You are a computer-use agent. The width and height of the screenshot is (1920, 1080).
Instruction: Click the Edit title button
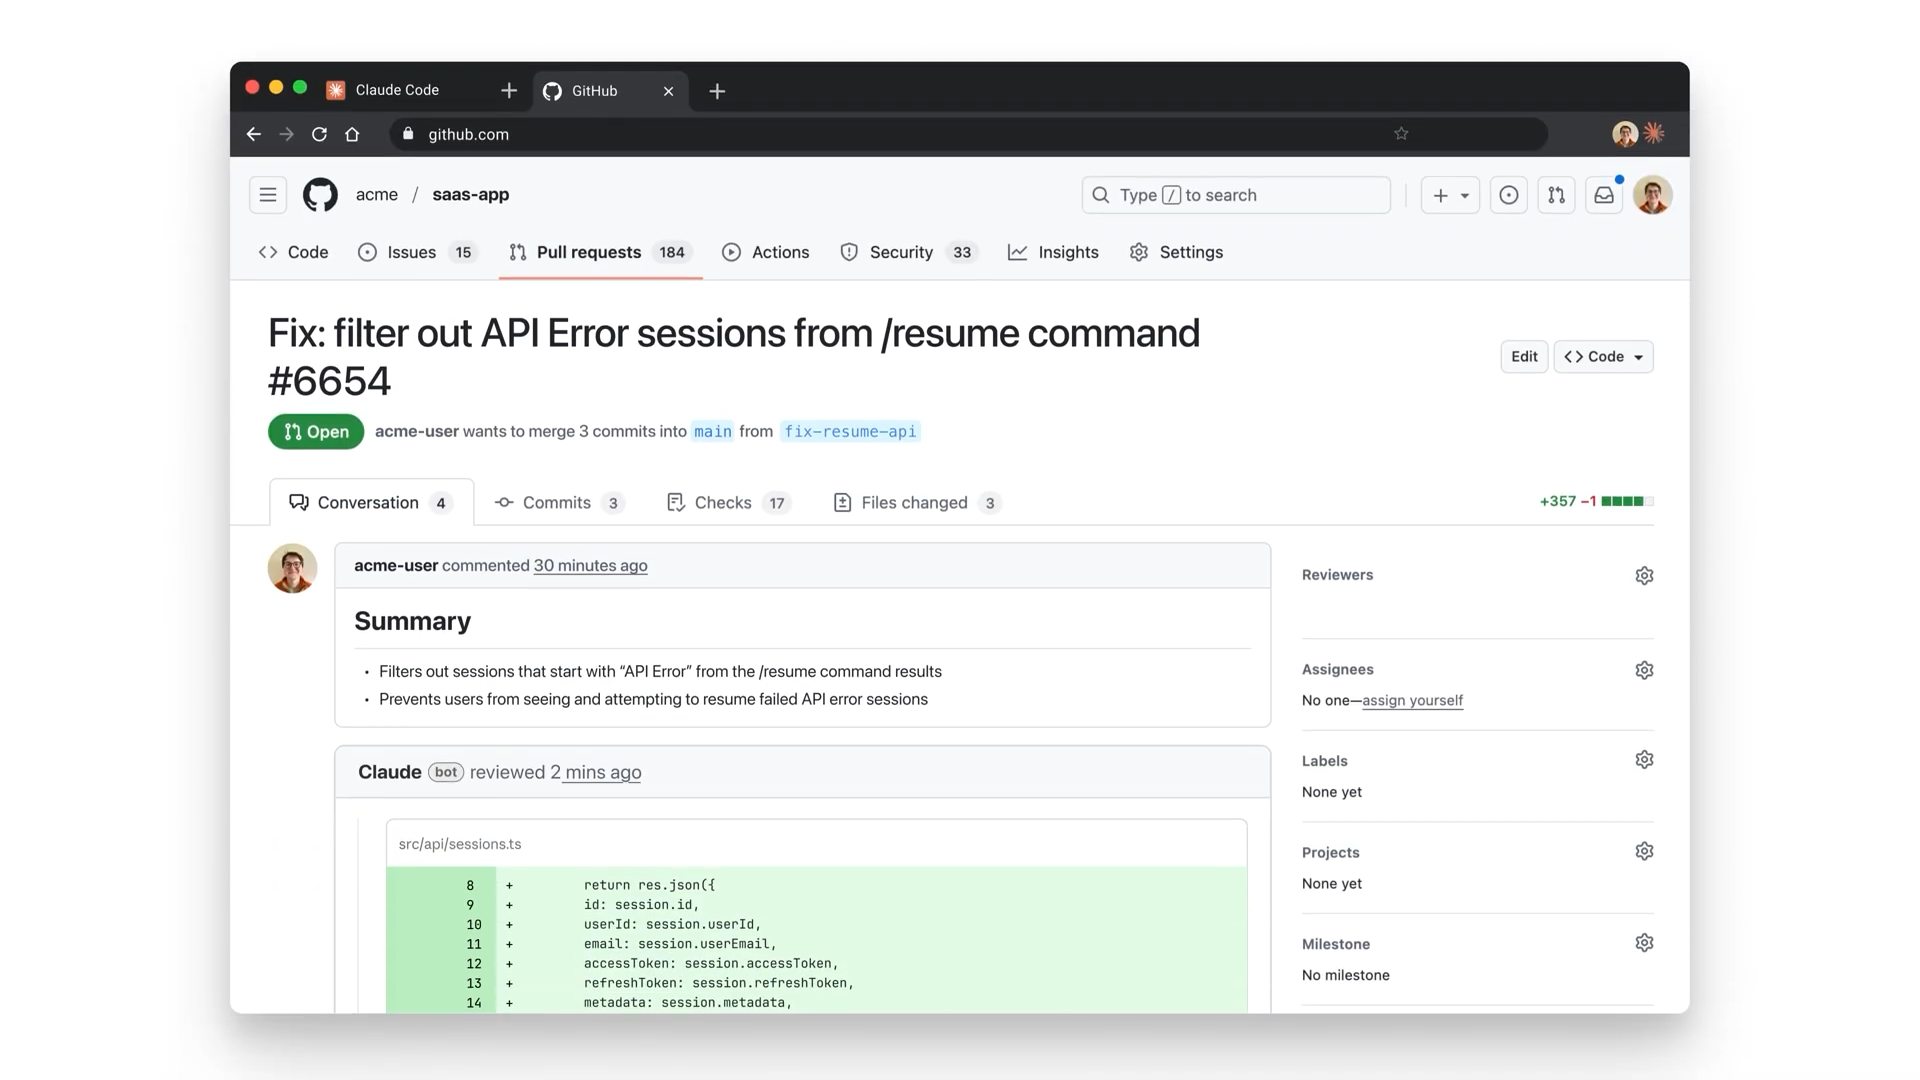point(1524,357)
